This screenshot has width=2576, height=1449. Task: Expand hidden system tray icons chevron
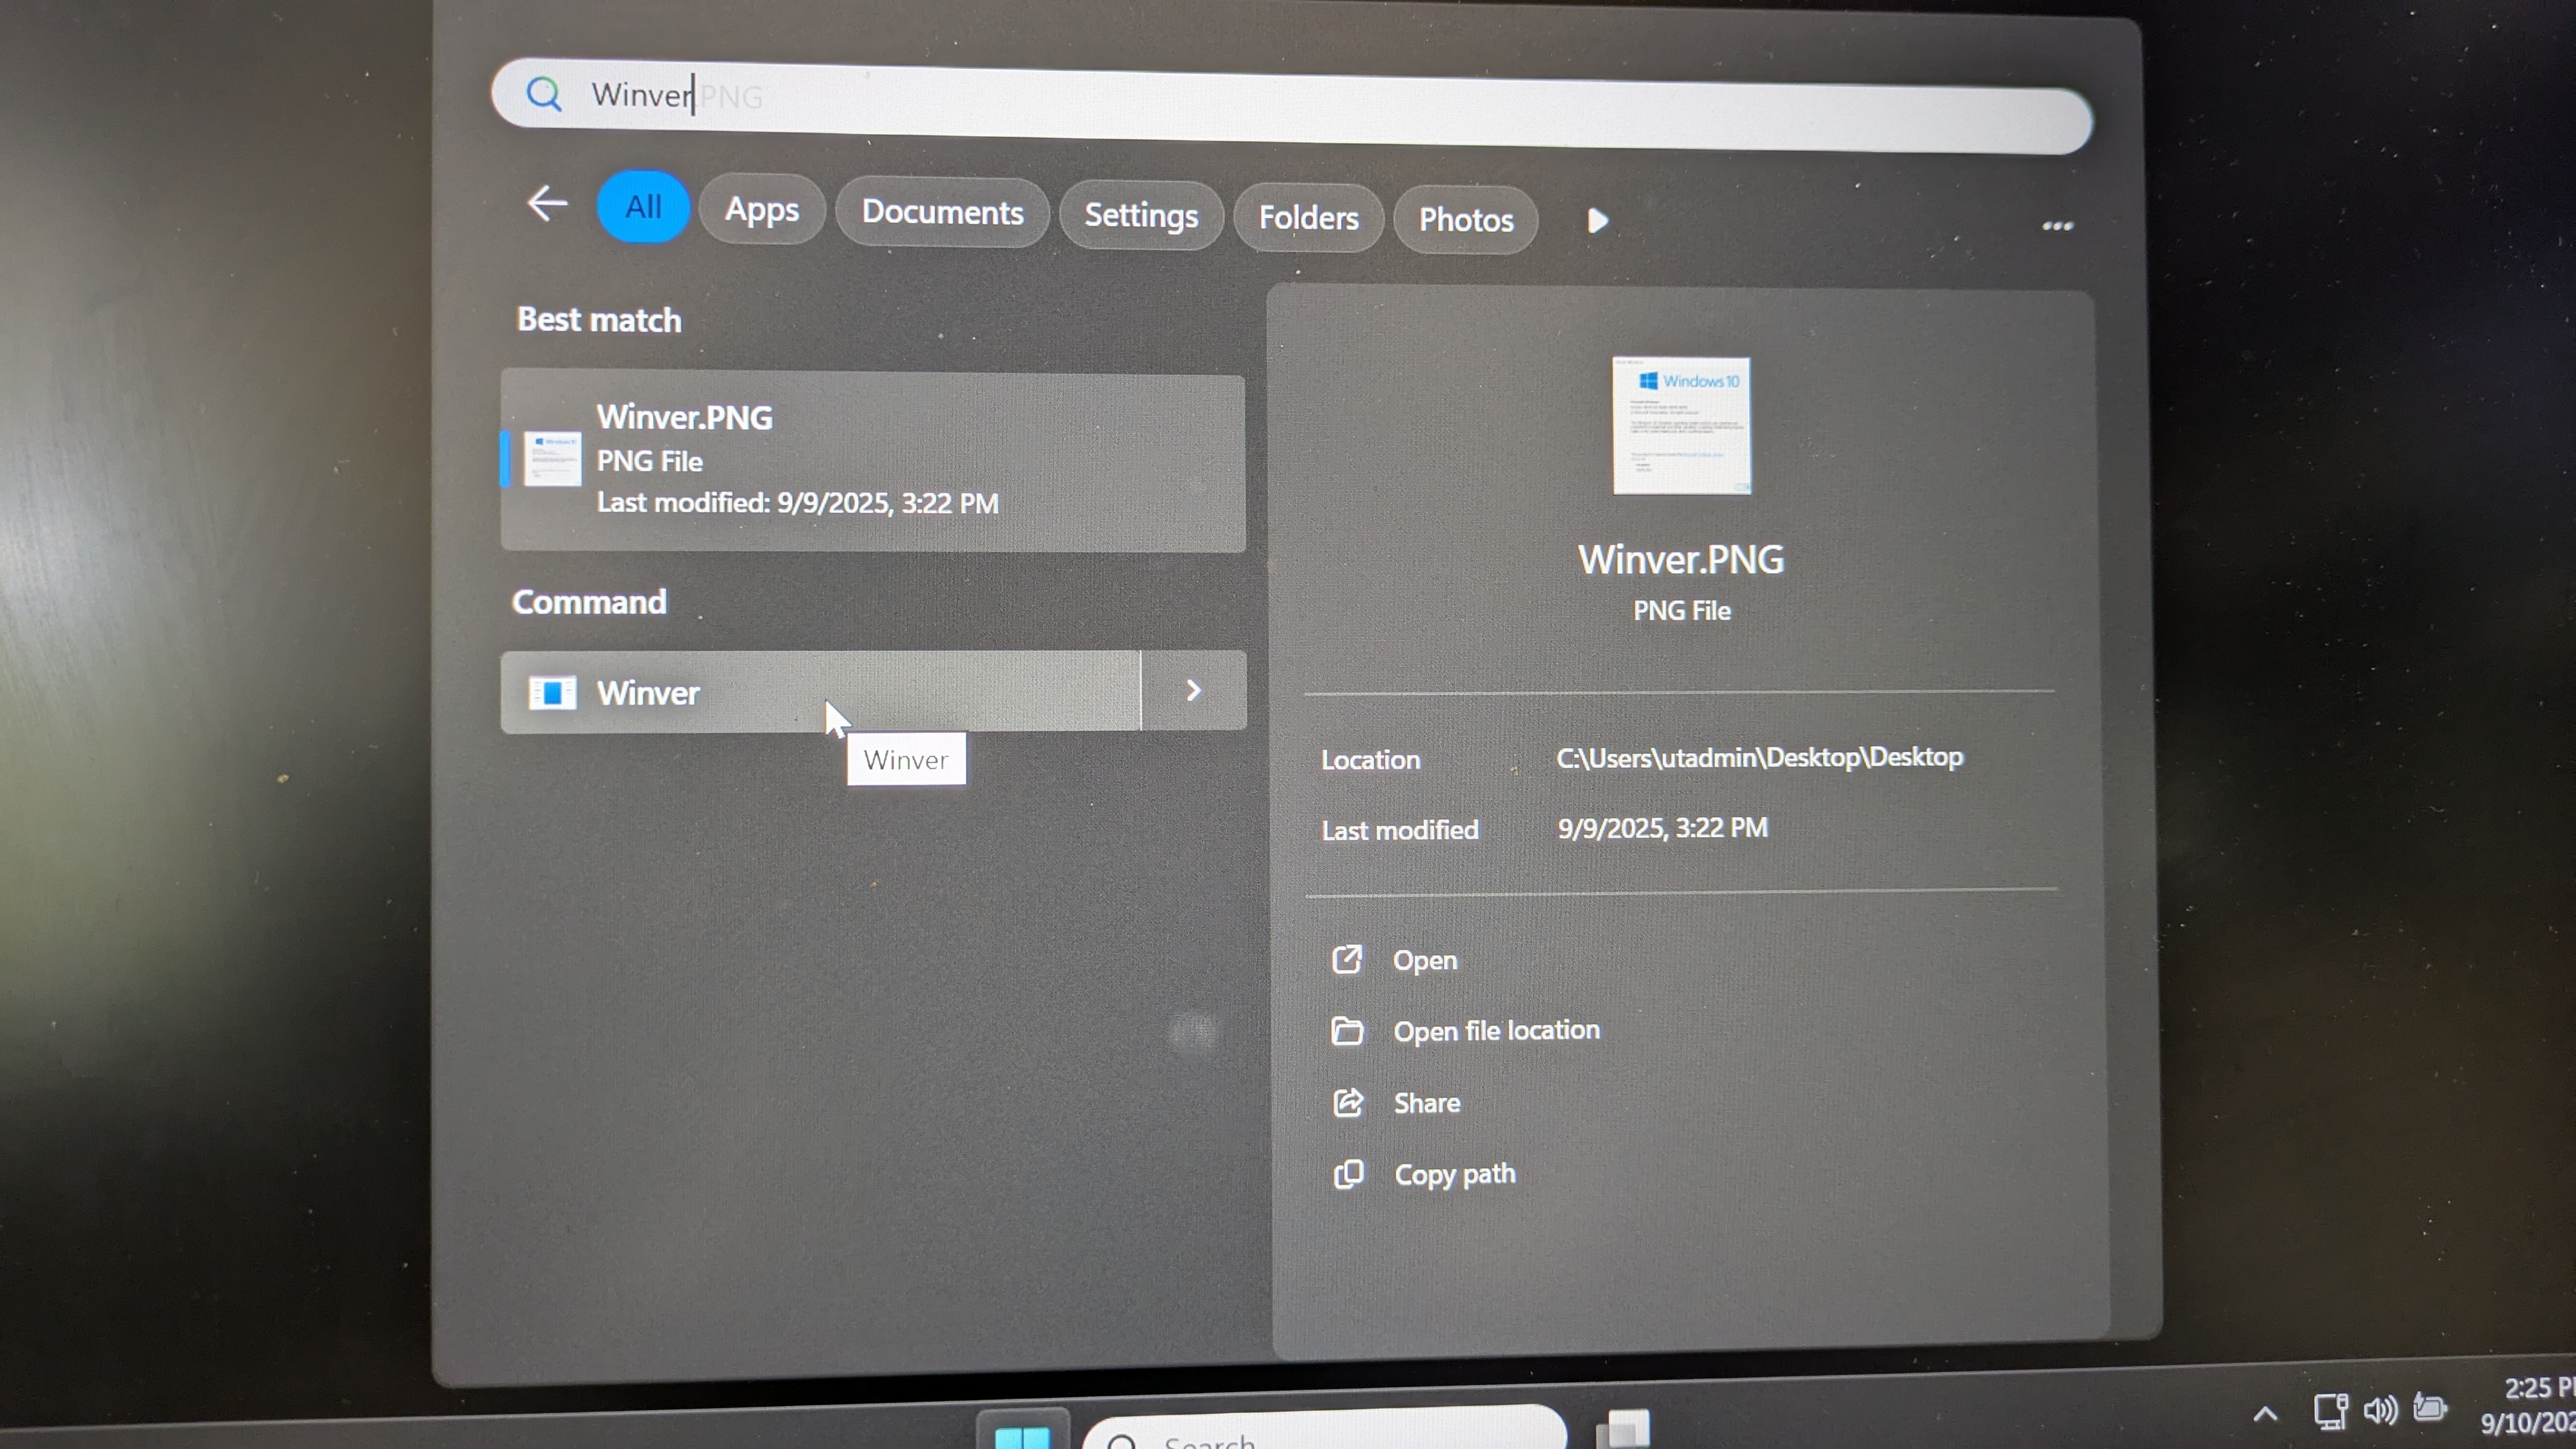pos(2266,1413)
